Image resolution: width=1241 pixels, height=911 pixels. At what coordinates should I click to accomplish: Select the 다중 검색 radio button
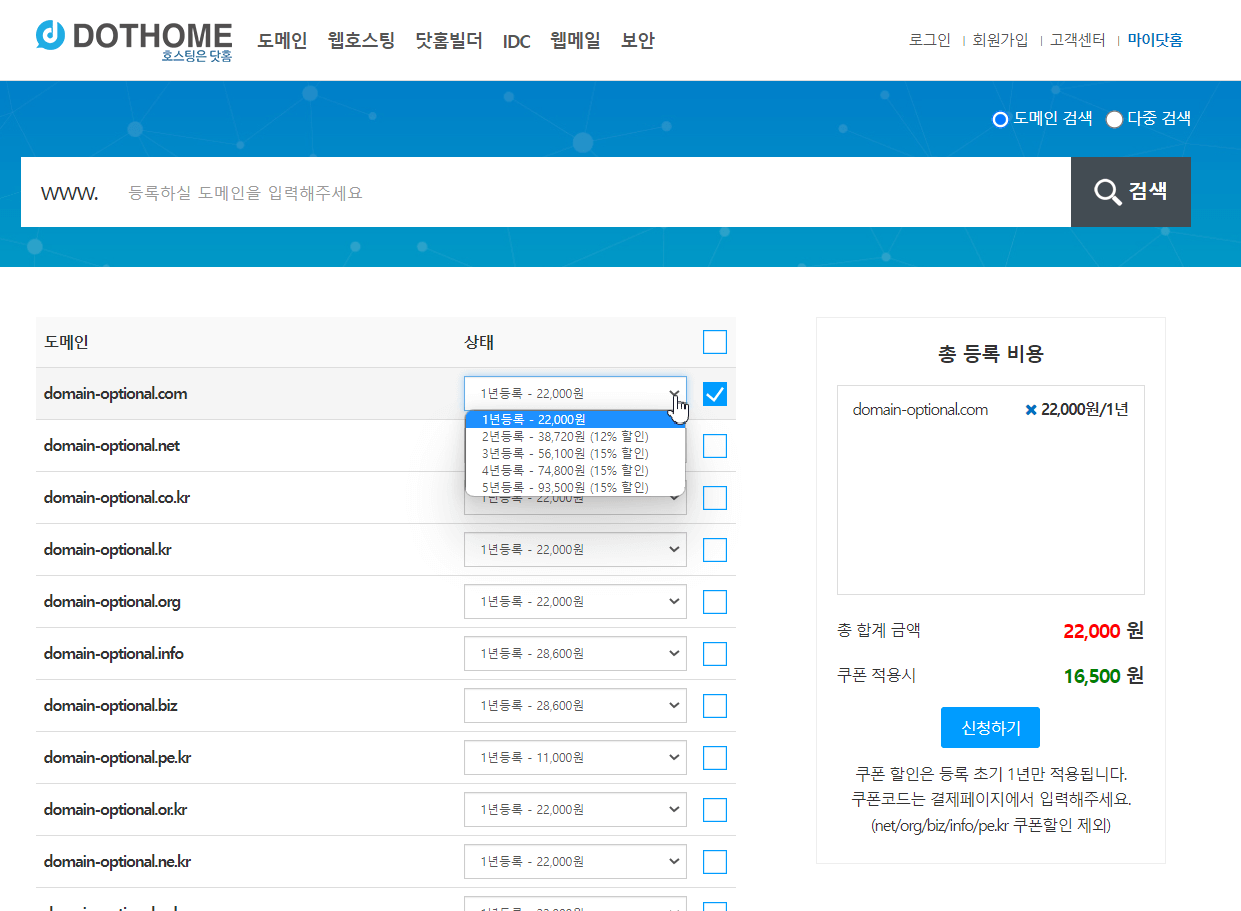coord(1113,118)
